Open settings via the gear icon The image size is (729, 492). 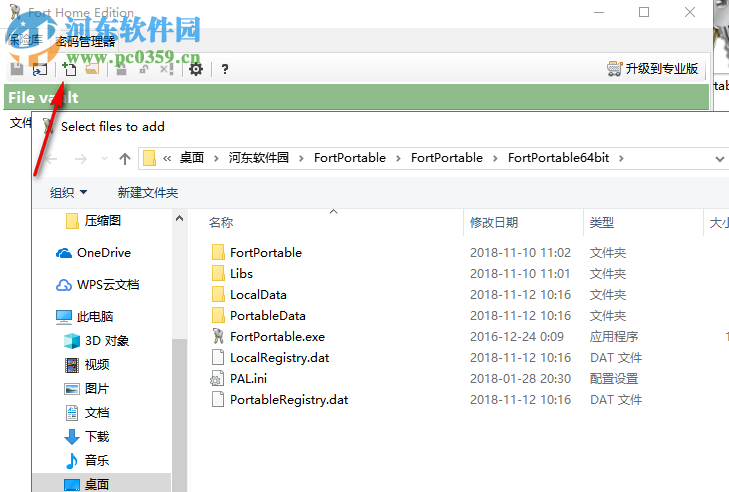coord(196,69)
